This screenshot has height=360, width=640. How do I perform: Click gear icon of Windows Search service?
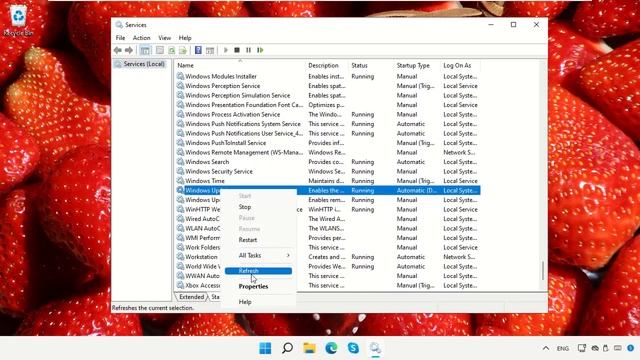(x=180, y=162)
